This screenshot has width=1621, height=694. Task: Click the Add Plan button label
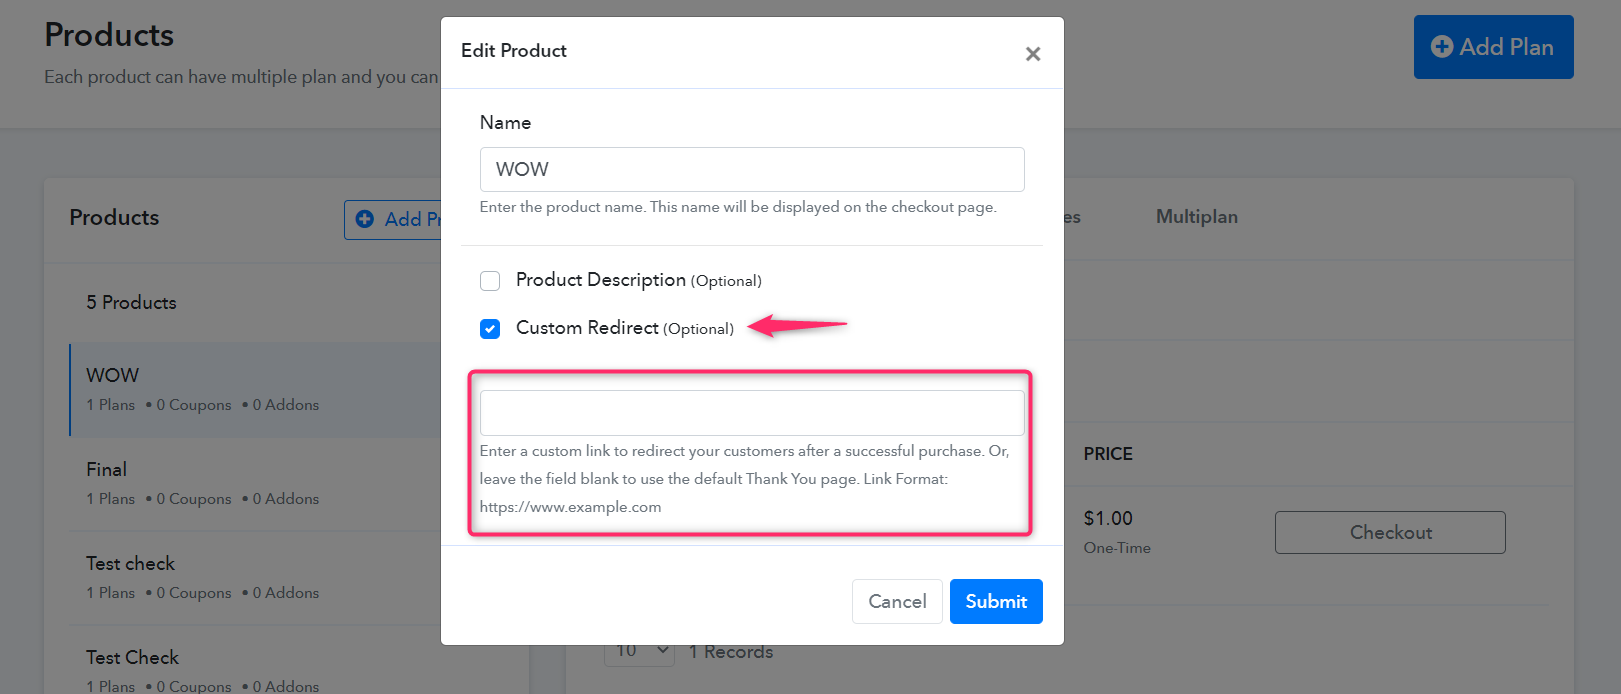pos(1506,47)
